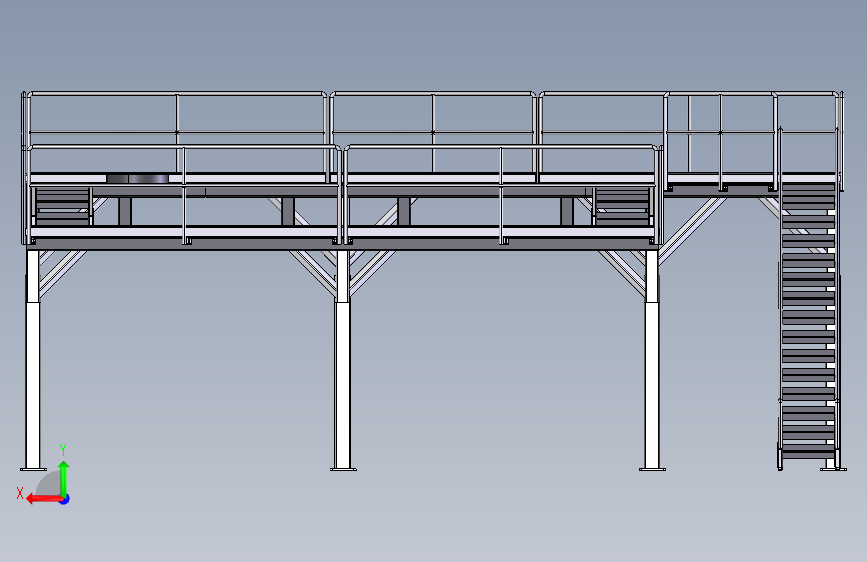Click the red X axis arrow of the triad
The width and height of the screenshot is (867, 562).
click(x=44, y=499)
